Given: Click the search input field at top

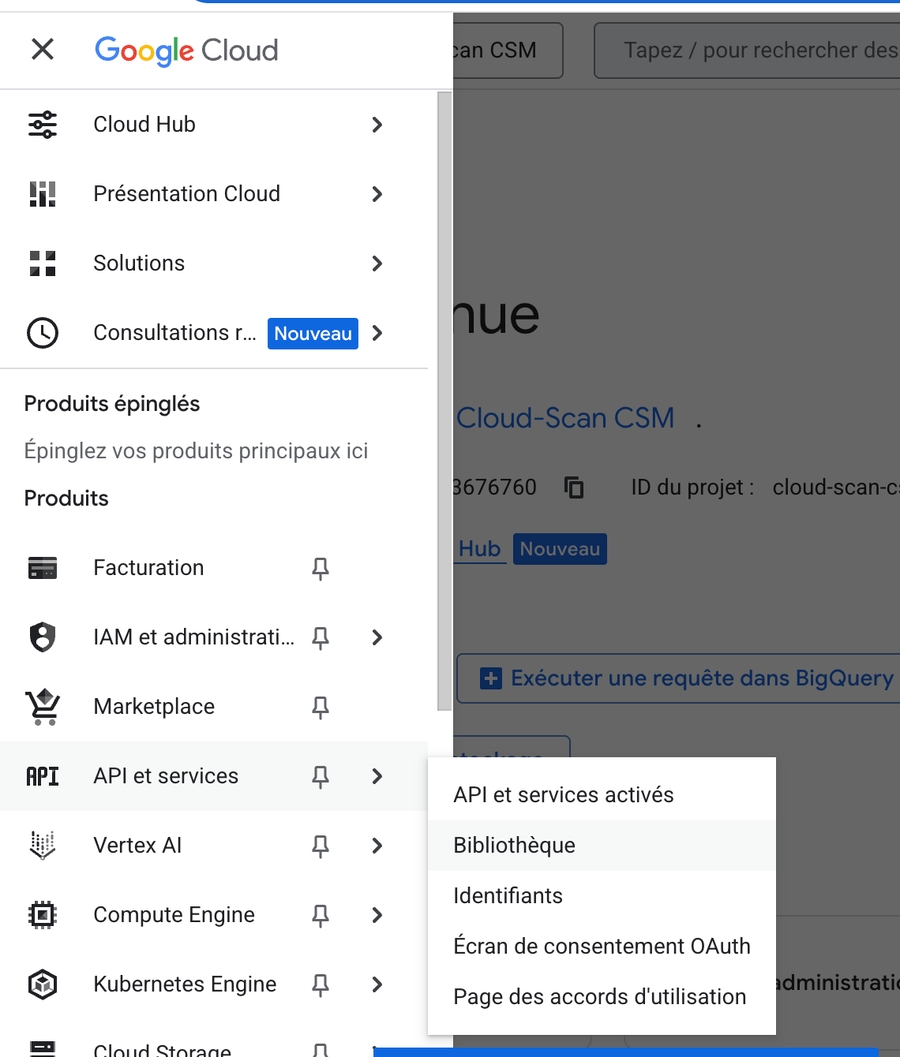Looking at the screenshot, I should click(x=750, y=50).
